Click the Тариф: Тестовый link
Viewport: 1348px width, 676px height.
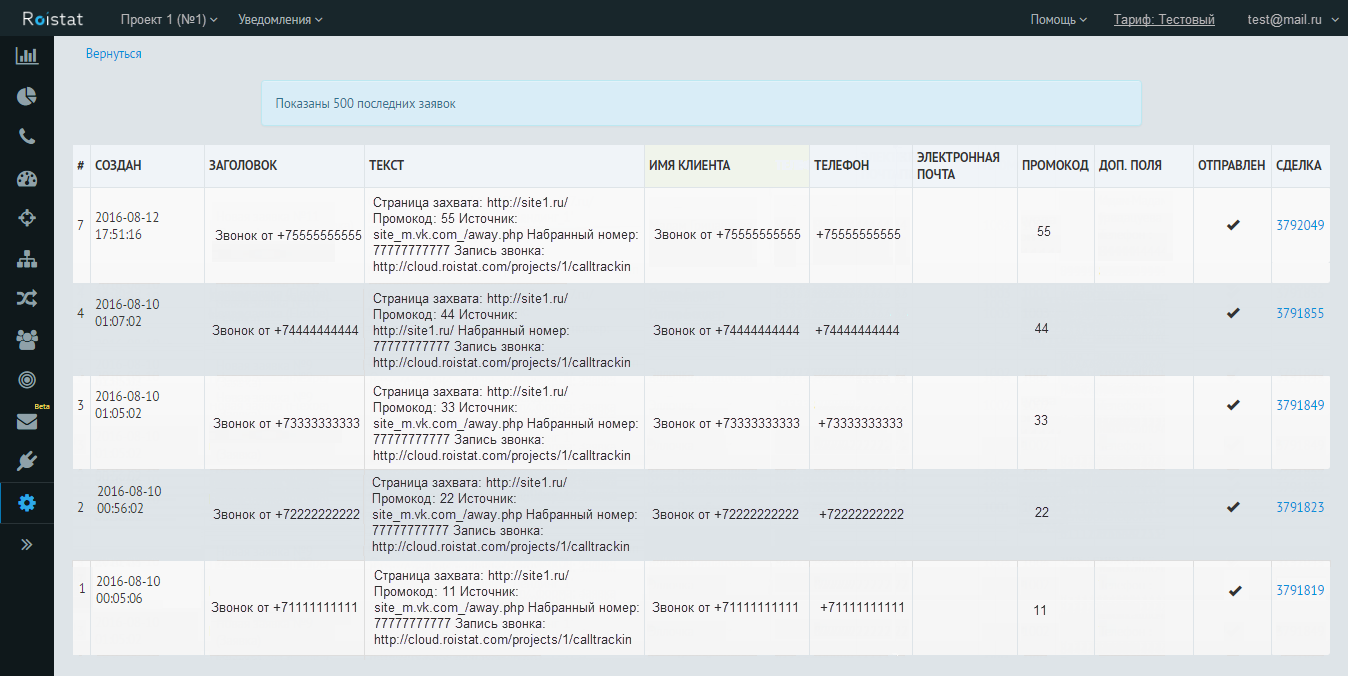coord(1164,19)
